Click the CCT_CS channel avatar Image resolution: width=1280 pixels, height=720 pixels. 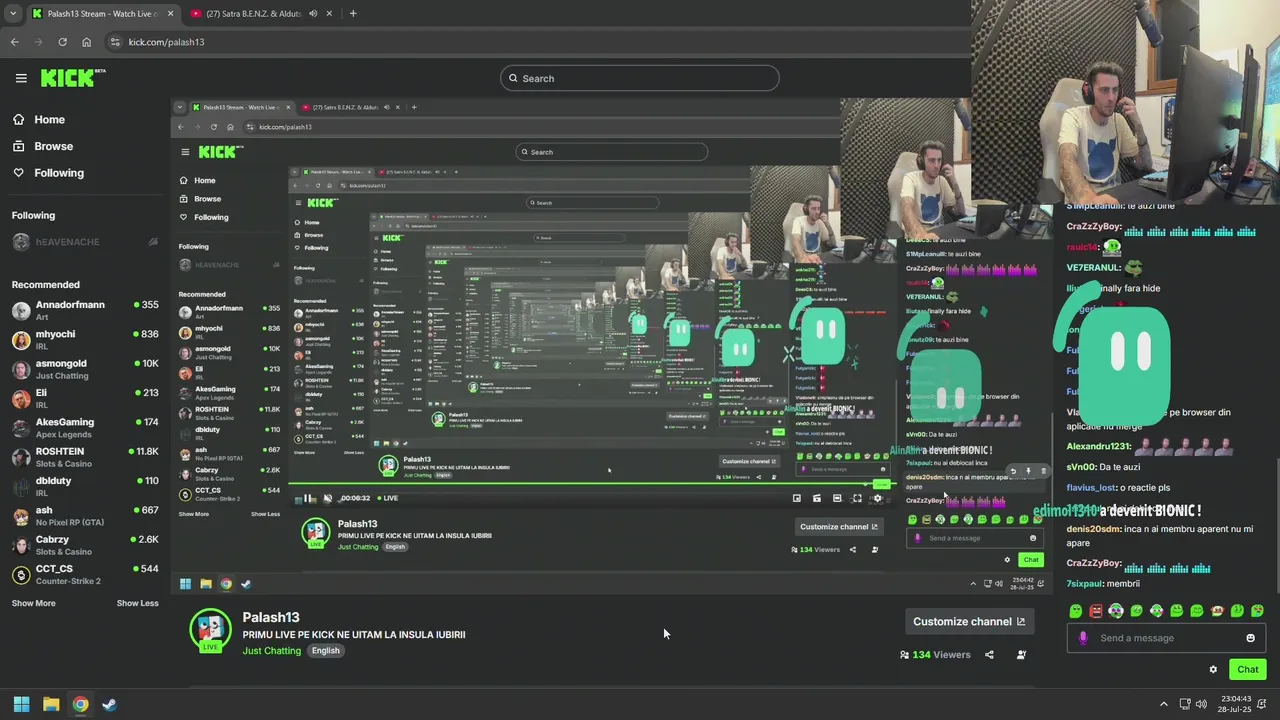pos(21,574)
